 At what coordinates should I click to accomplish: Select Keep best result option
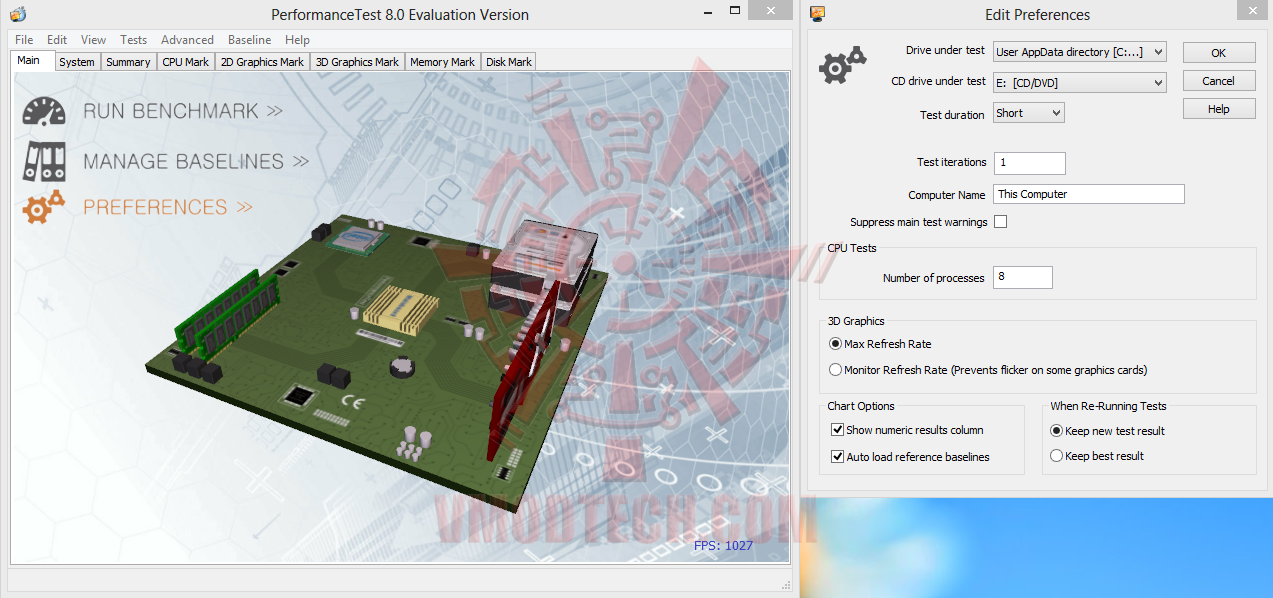click(1056, 456)
